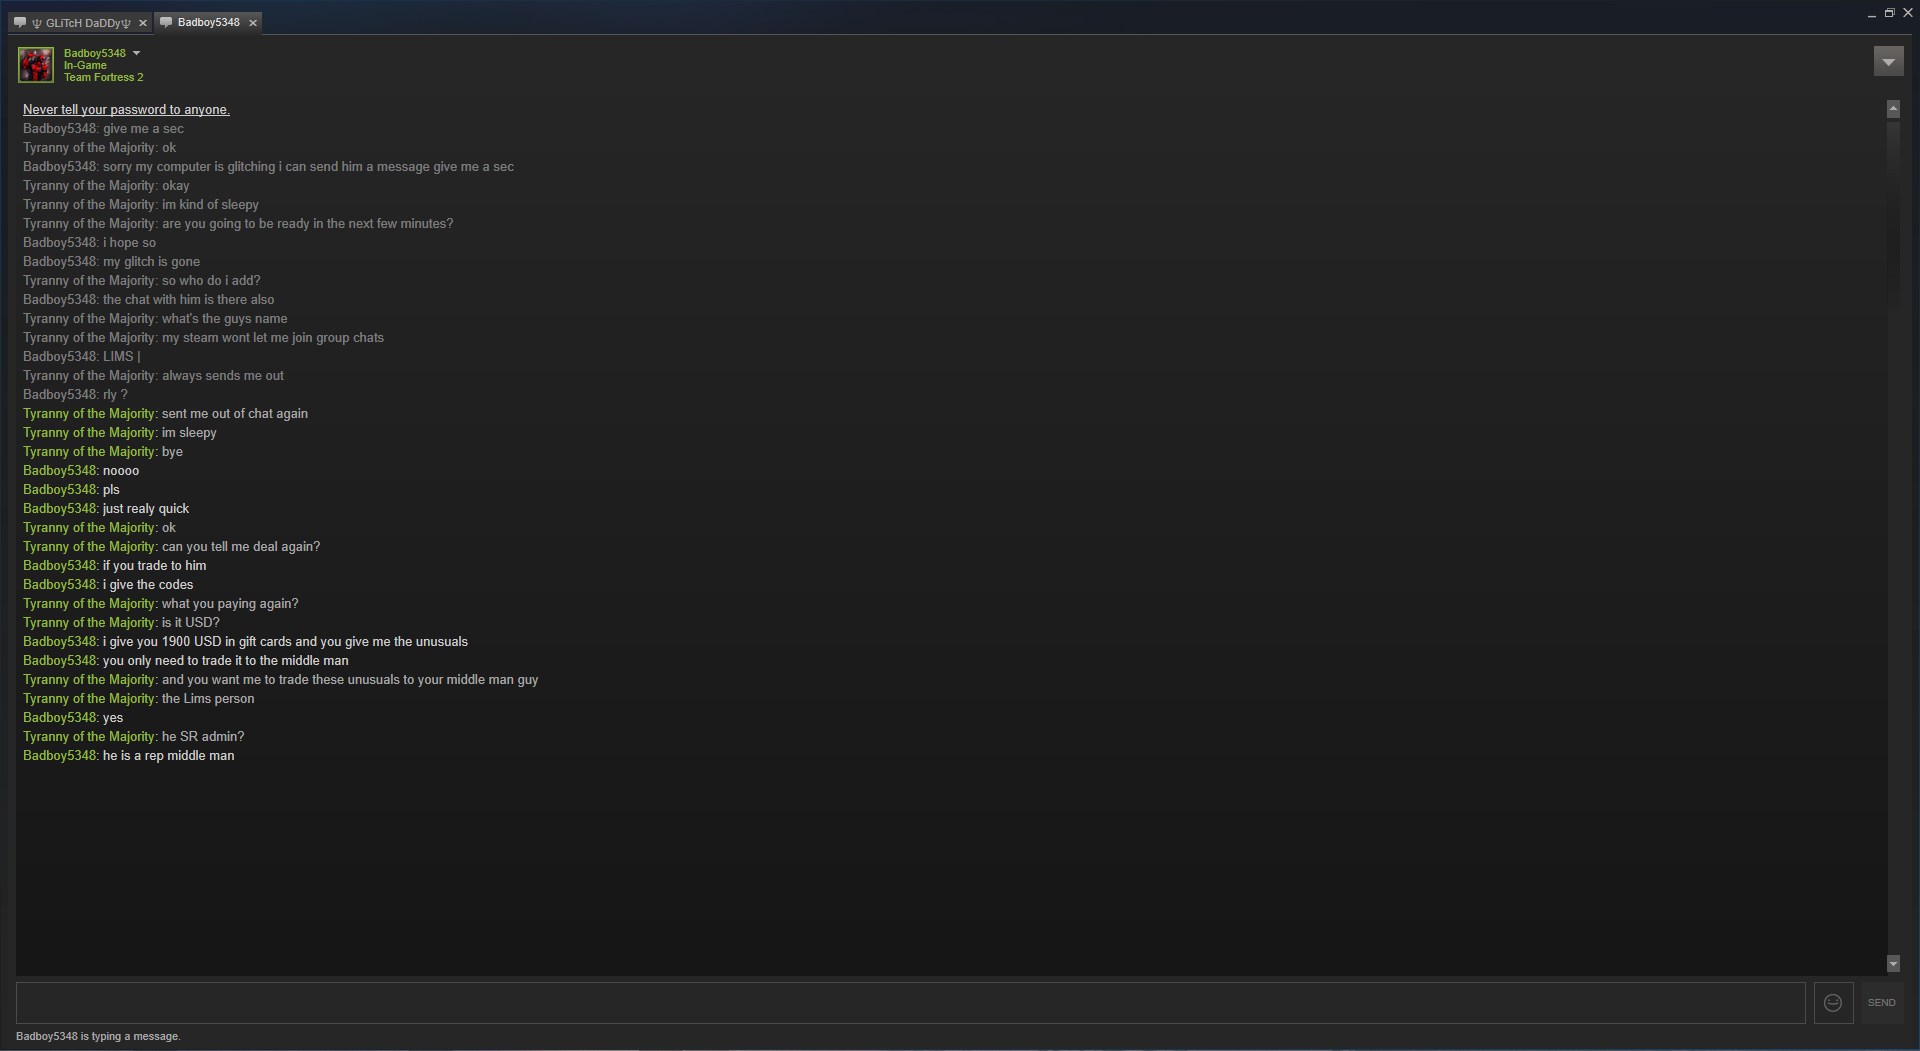Image resolution: width=1920 pixels, height=1051 pixels.
Task: Click the Badboy5348 username in header
Action: 95,53
